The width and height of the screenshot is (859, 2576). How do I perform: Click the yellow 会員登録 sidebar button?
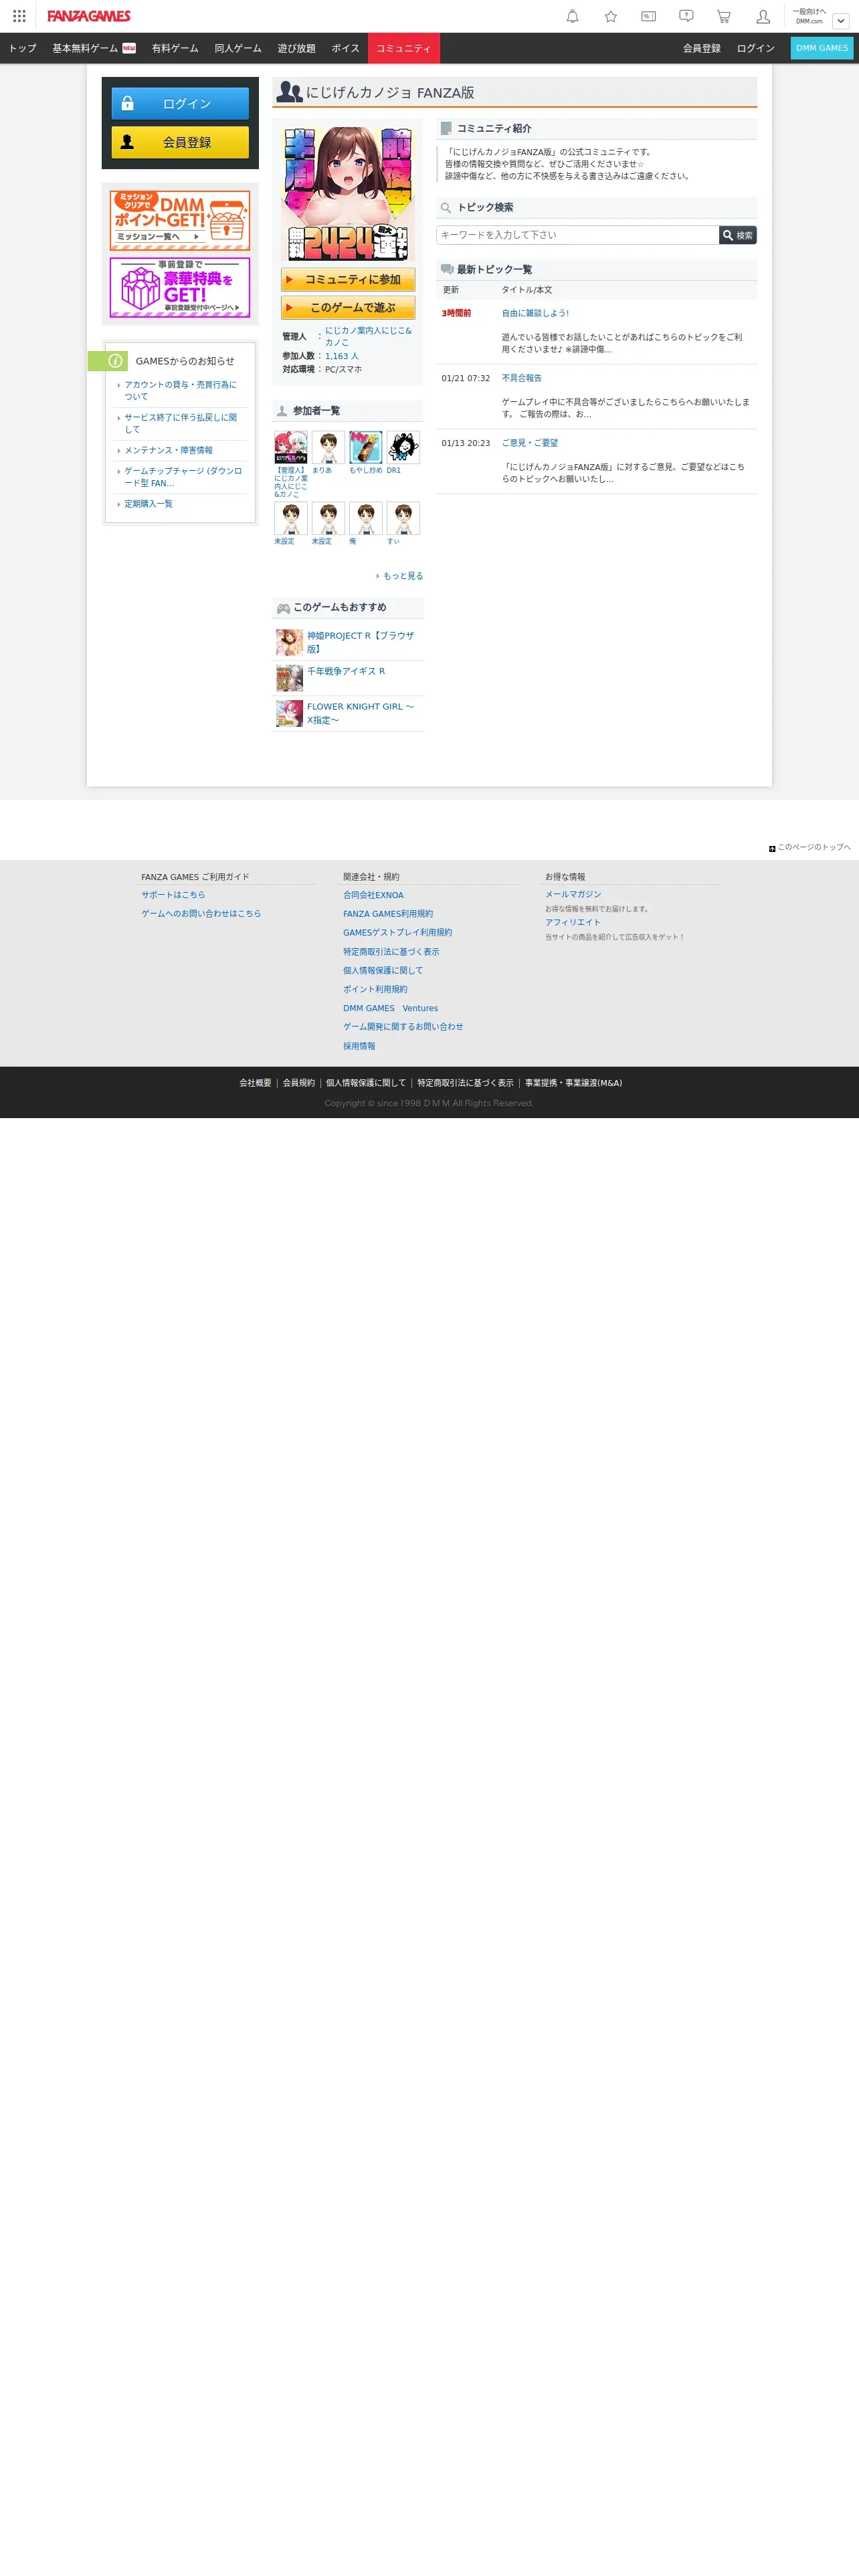tap(180, 142)
